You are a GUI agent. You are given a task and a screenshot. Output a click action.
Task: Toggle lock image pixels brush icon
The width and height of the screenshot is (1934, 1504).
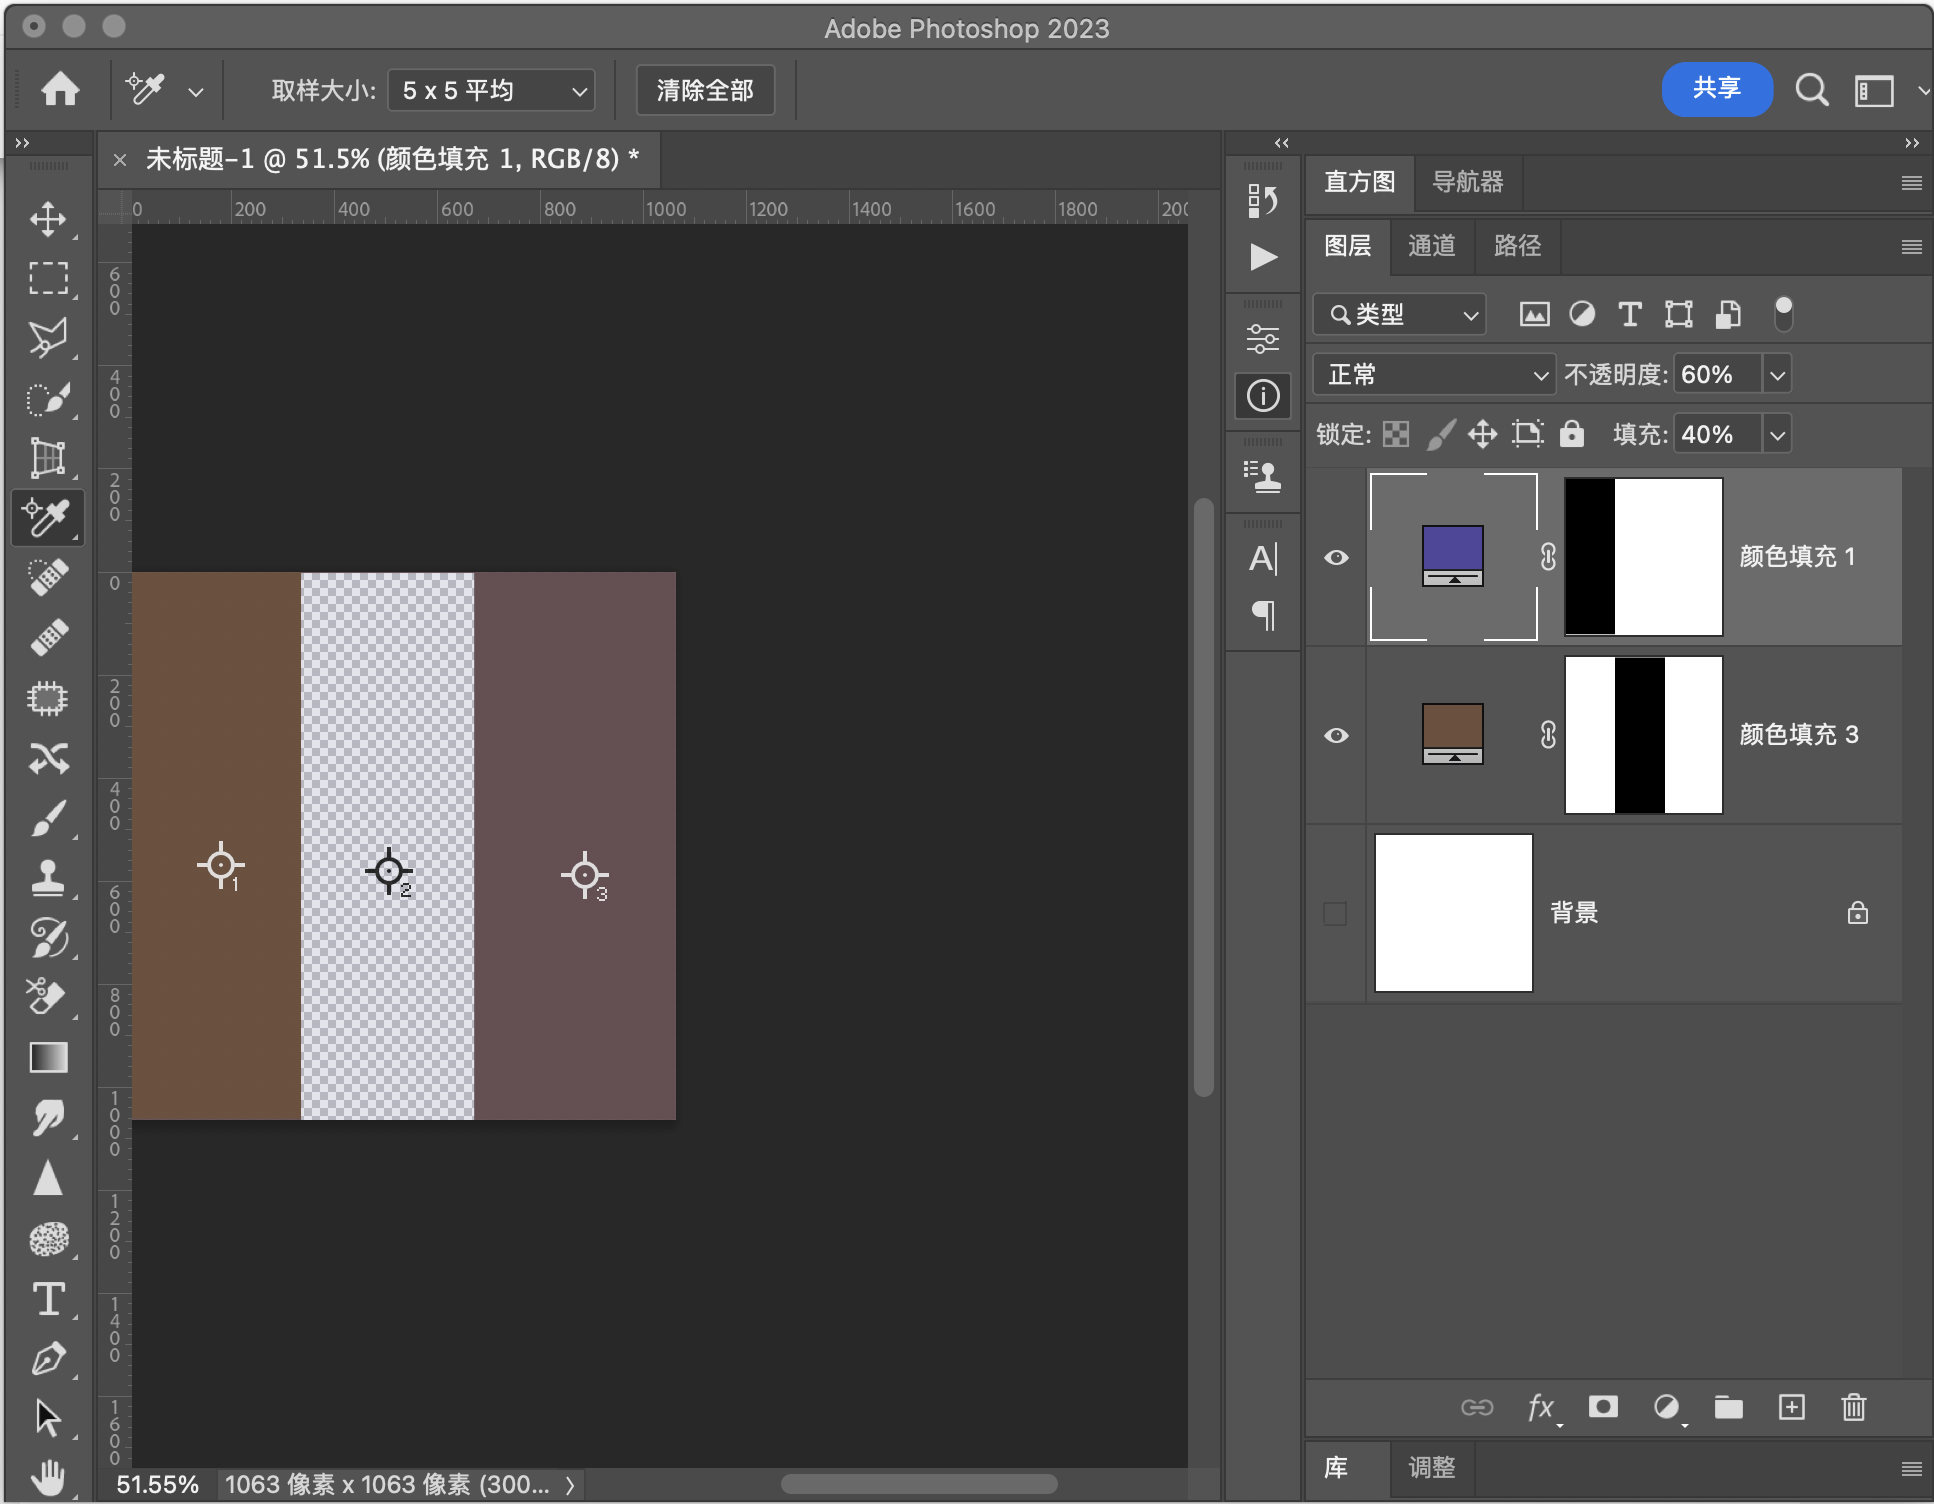(x=1440, y=434)
